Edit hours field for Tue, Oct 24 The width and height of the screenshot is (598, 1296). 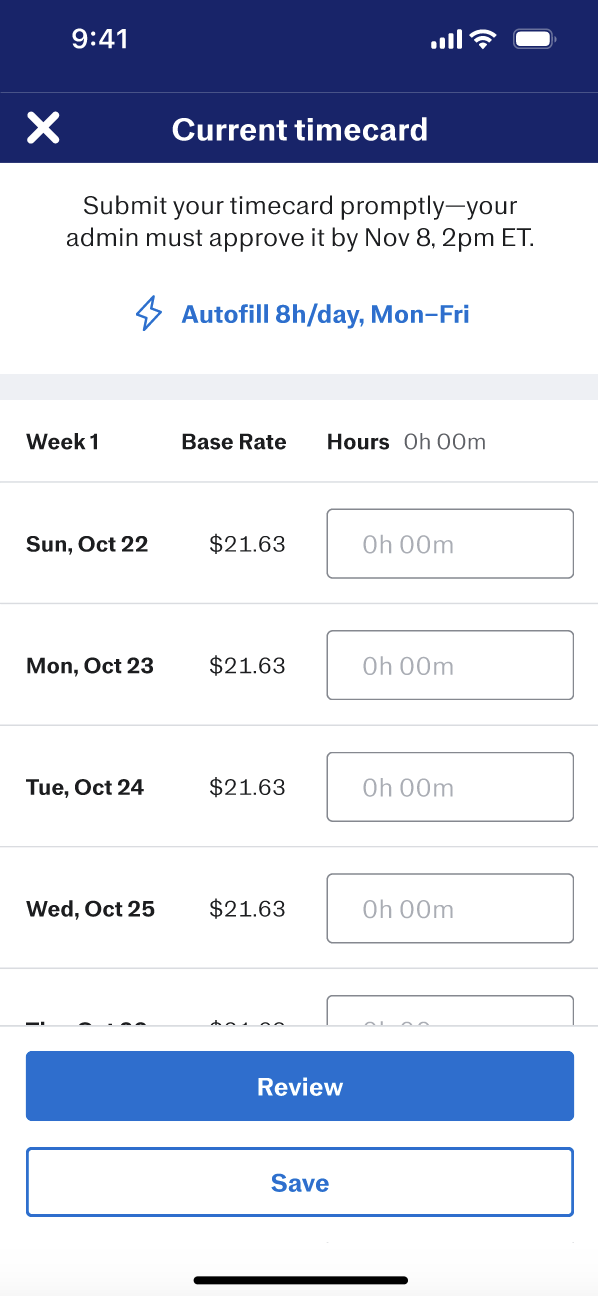450,787
